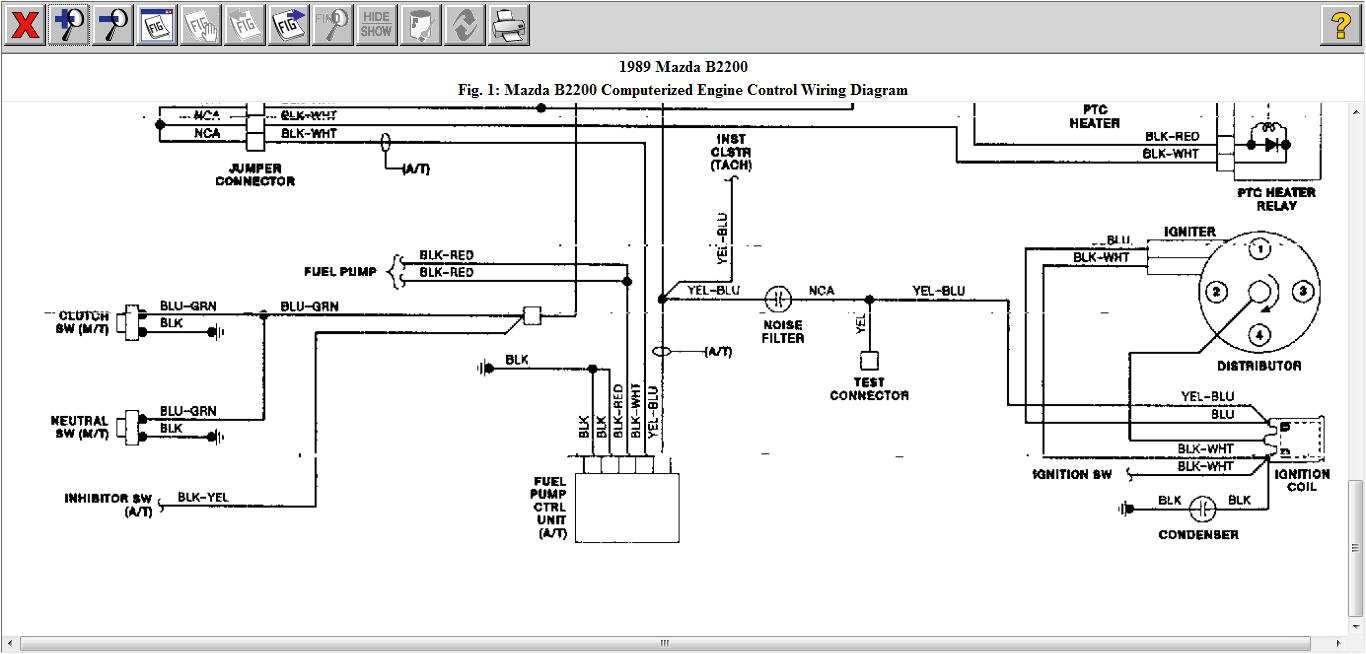Zoom out using the minus magnifier tool
Screen dimensions: 1366x654
tap(111, 26)
